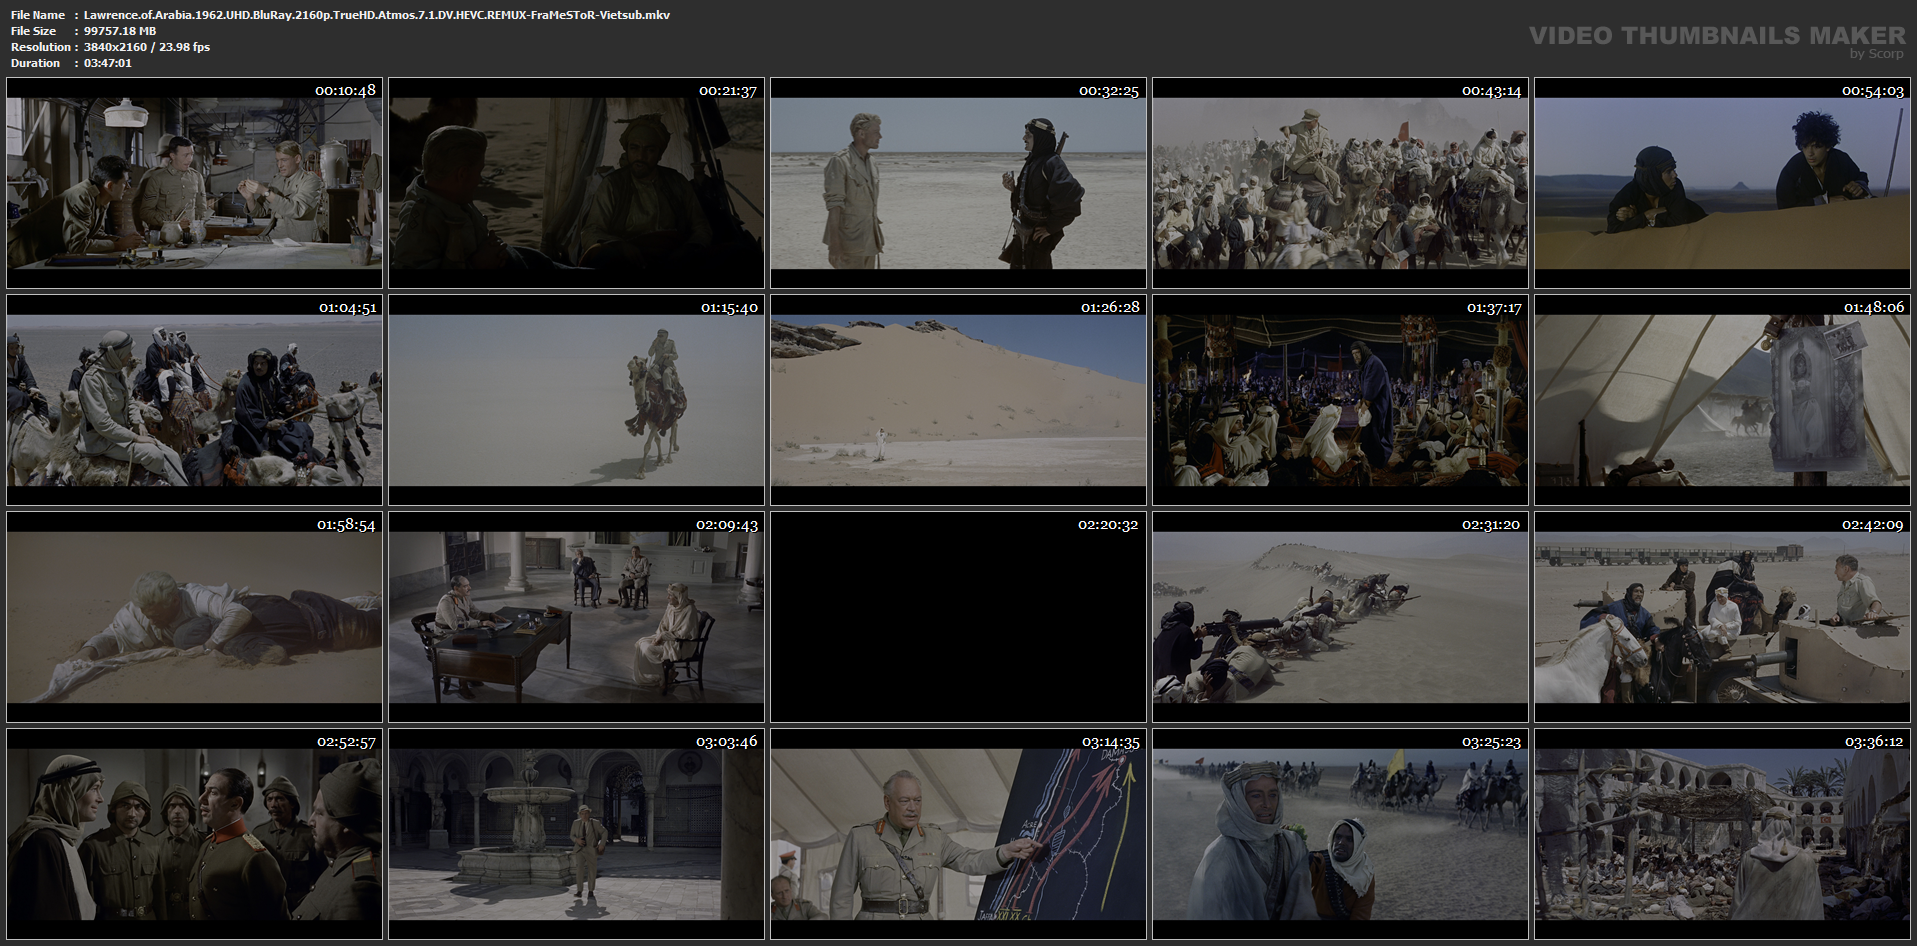This screenshot has height=946, width=1917.
Task: Pick the frame stamped 03:36:12
Action: tap(1722, 834)
